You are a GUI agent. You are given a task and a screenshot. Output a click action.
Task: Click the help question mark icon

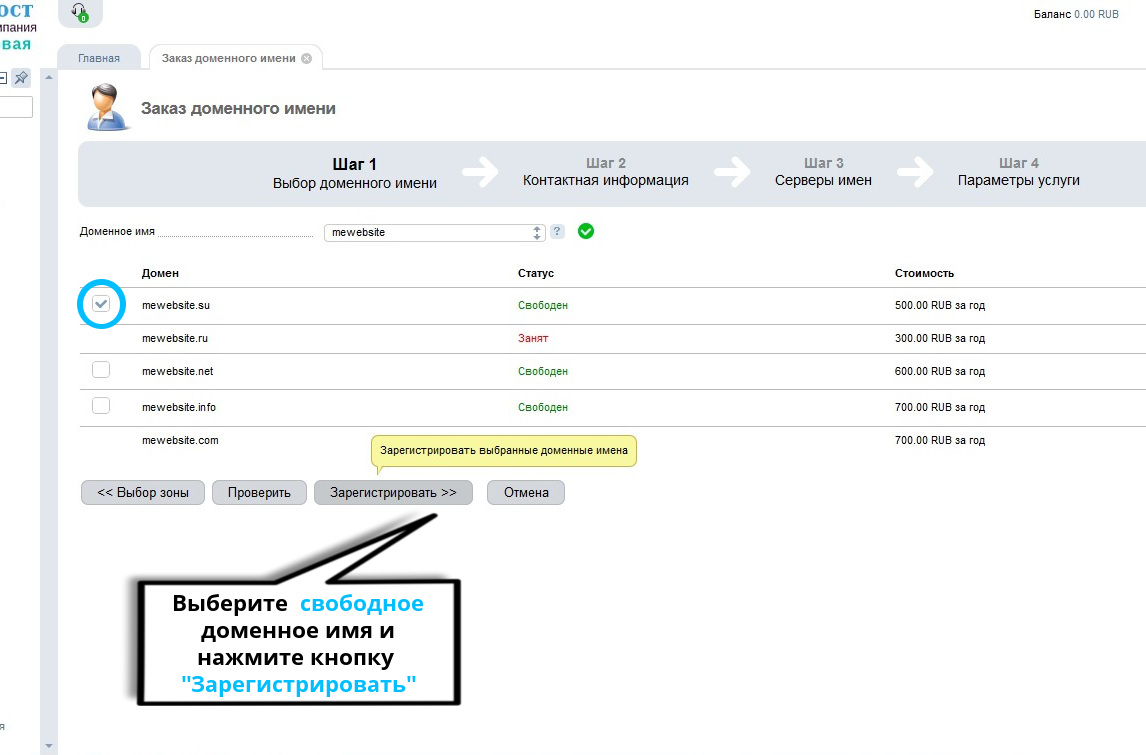[x=557, y=232]
